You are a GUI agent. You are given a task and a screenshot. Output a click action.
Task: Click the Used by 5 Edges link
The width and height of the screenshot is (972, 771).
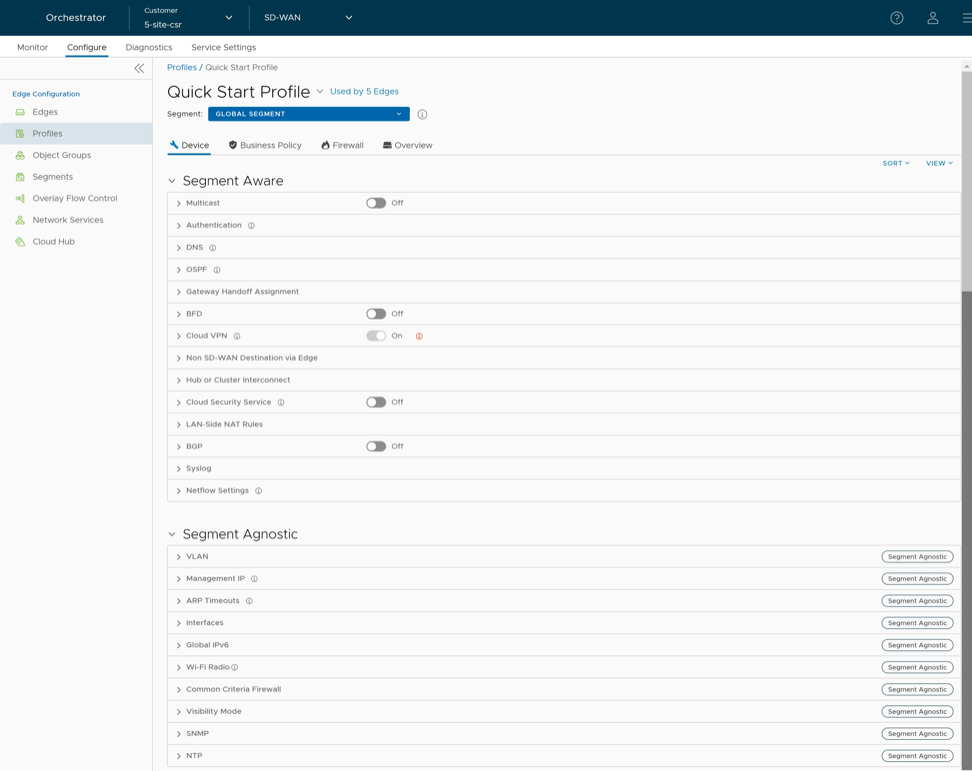tap(364, 91)
